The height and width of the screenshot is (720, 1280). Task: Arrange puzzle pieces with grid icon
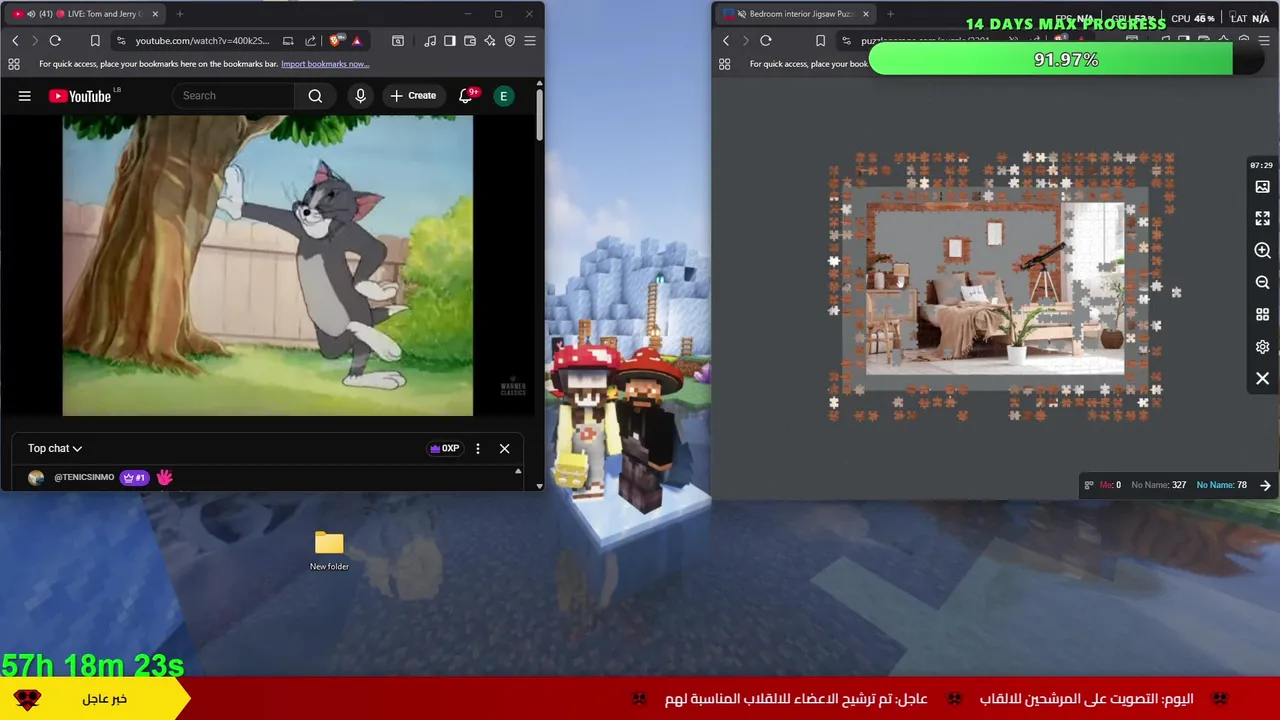tap(1262, 315)
